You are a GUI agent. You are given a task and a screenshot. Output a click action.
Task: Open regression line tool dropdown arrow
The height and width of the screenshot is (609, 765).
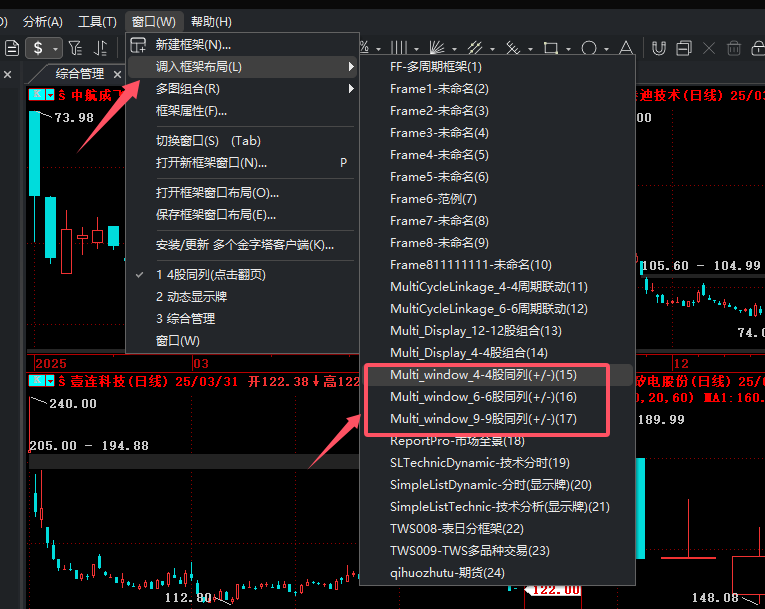coord(530,49)
